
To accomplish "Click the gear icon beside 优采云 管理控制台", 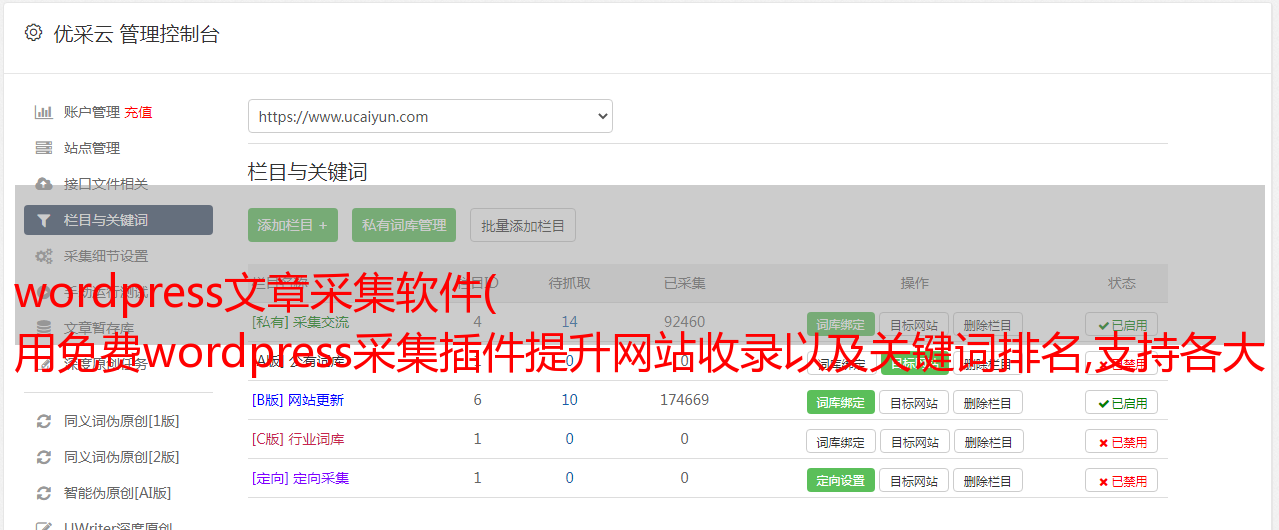I will pos(33,33).
